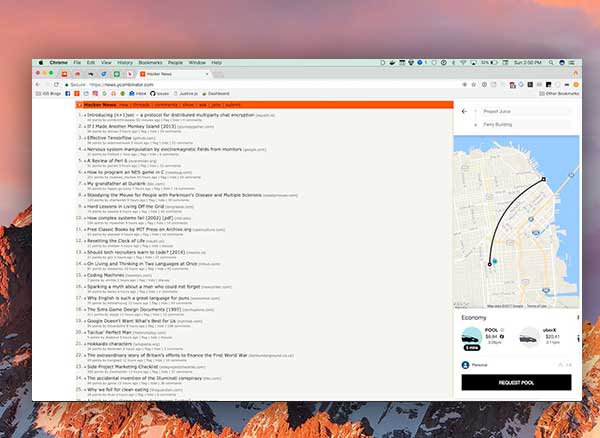The width and height of the screenshot is (600, 438).
Task: Click the orange round extension icon in Chrome toolbar
Action: coord(576,84)
